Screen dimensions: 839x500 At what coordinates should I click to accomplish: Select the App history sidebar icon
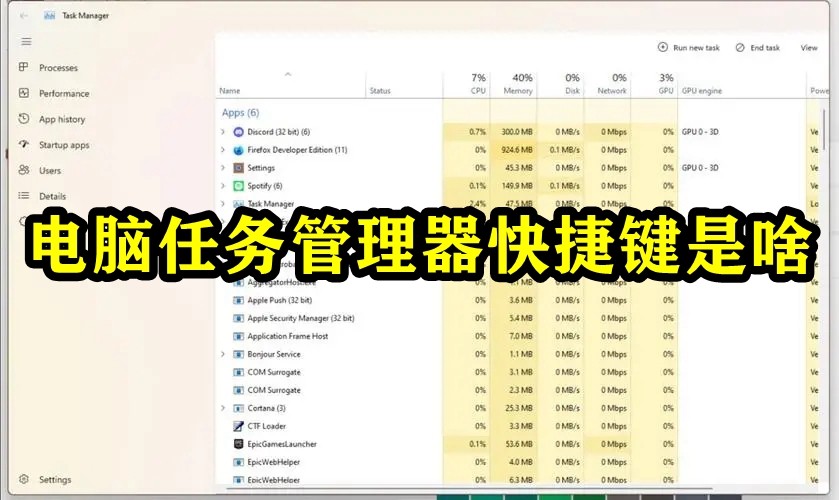[x=24, y=118]
